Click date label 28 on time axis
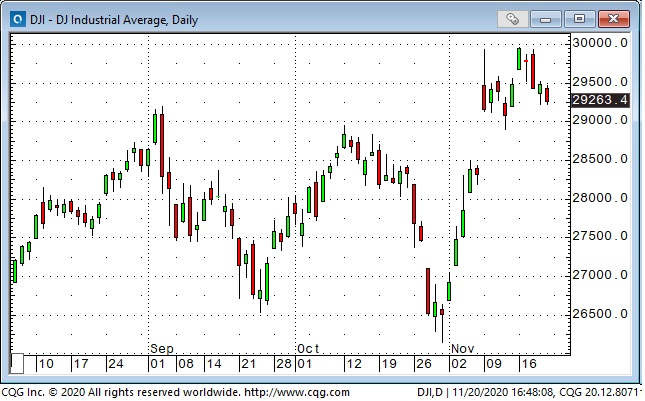Screen dimensions: 645x401 tap(284, 364)
